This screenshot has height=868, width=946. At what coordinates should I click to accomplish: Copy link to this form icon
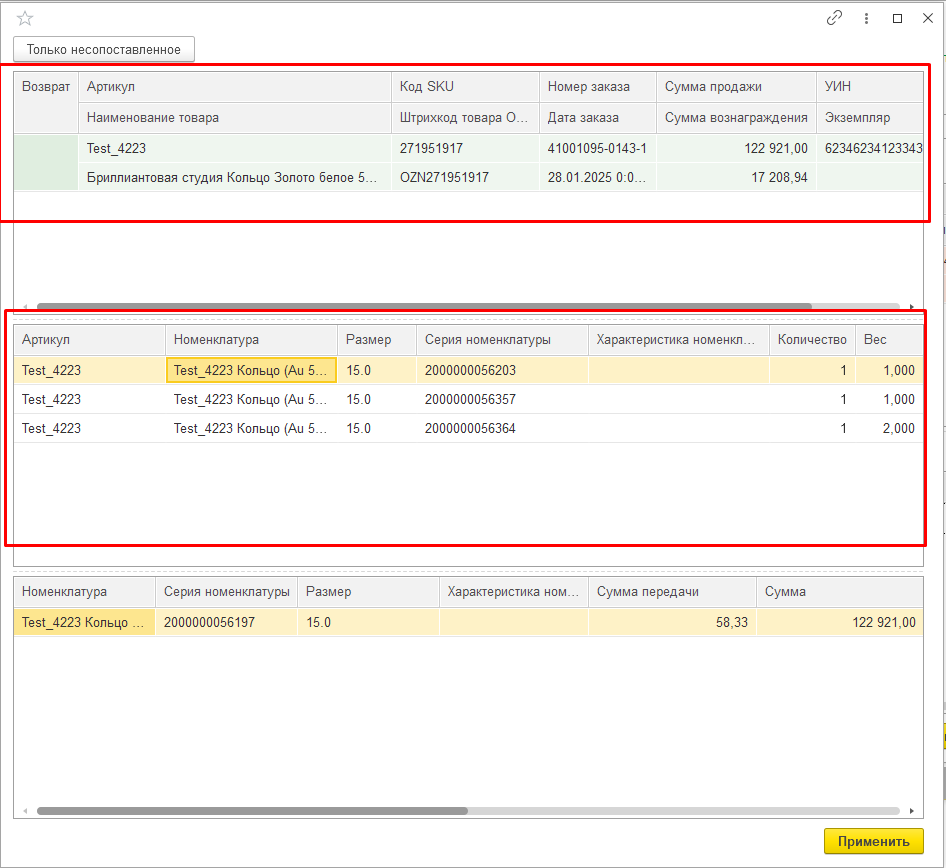[834, 18]
